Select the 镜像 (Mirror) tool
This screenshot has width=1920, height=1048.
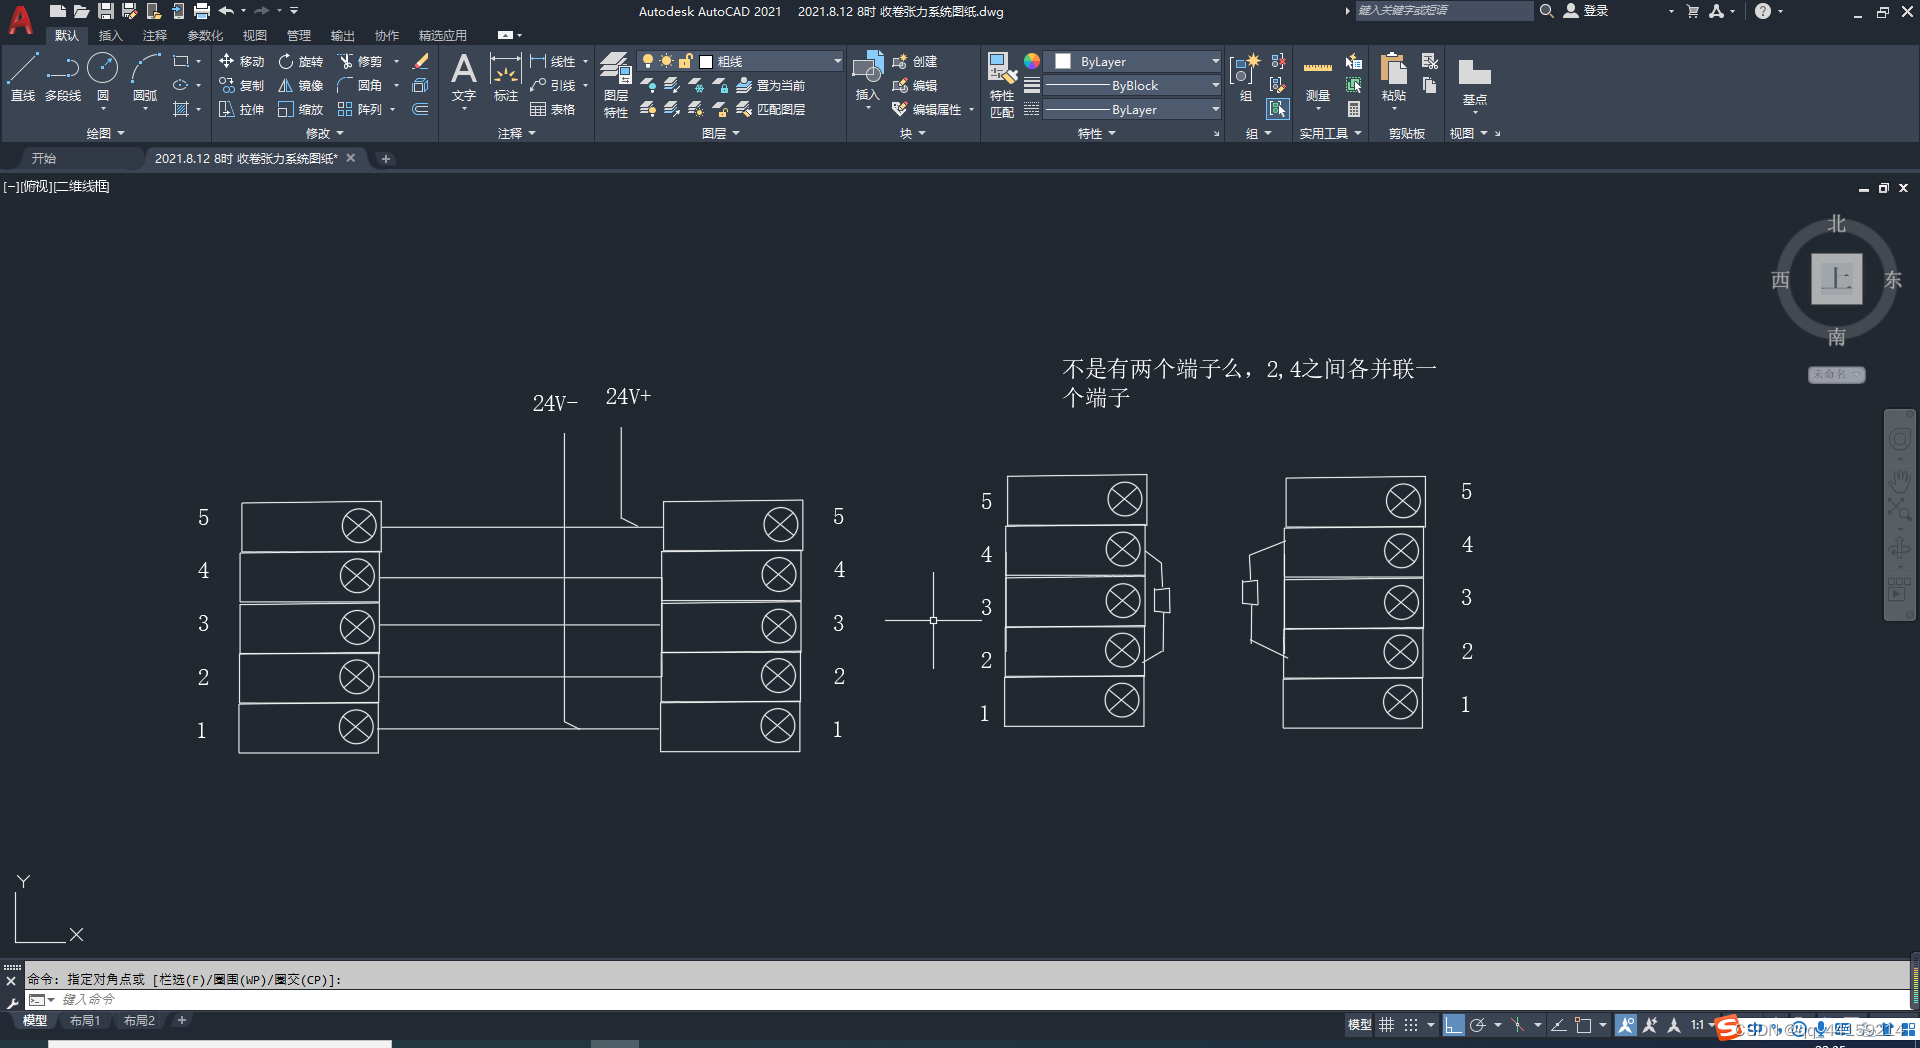[299, 85]
